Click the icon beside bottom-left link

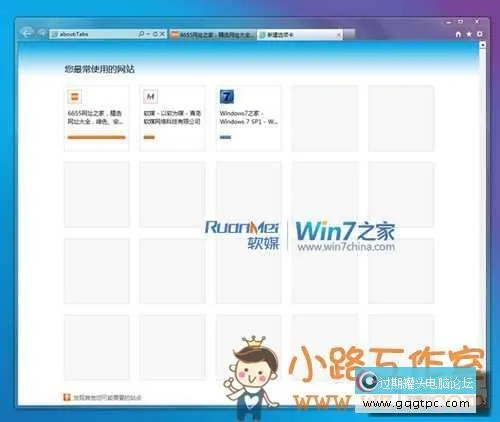67,397
